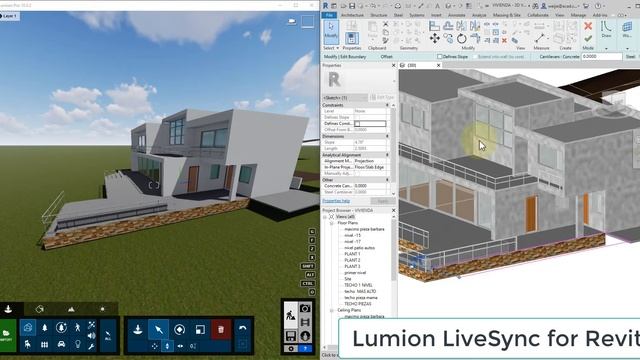Open Lumion Movie mode film icon
This screenshot has width=640, height=360.
304,322
